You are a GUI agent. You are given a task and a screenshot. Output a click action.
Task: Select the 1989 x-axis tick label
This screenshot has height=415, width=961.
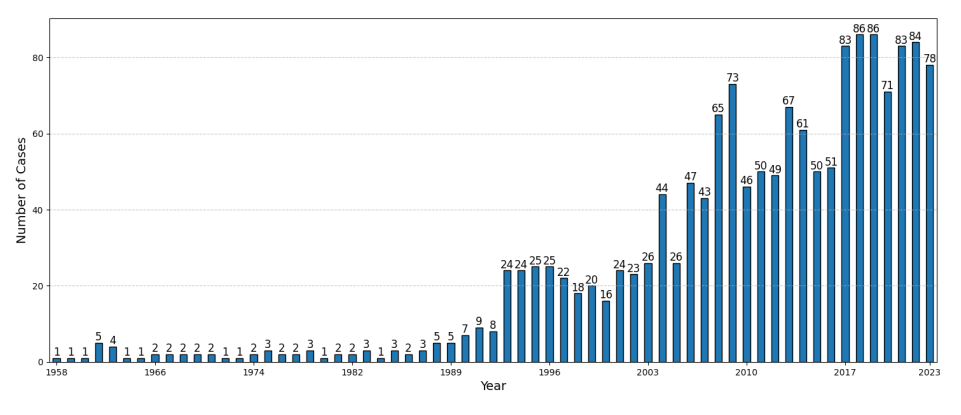point(451,372)
